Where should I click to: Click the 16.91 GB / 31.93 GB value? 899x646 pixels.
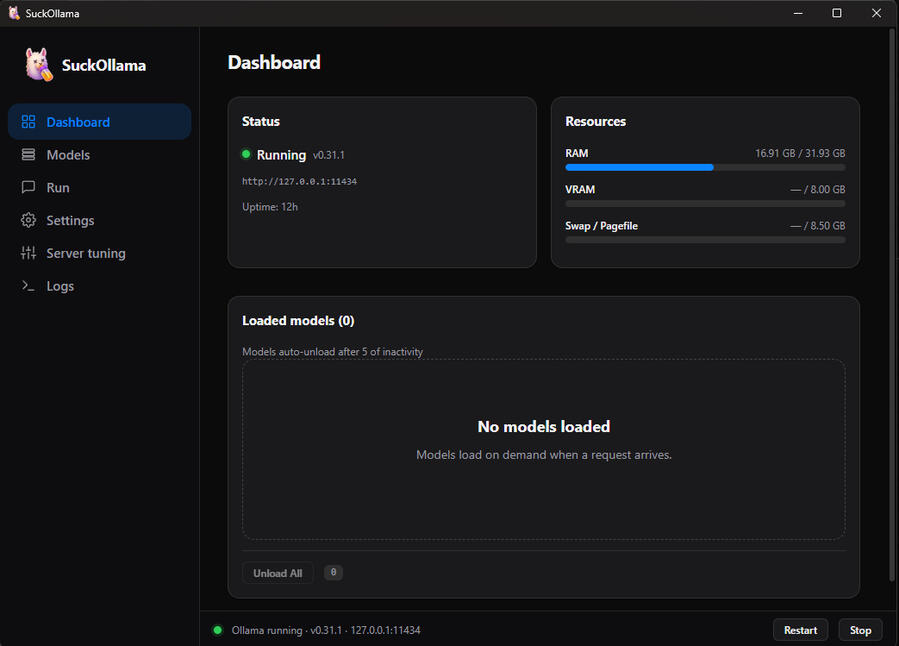tap(800, 153)
